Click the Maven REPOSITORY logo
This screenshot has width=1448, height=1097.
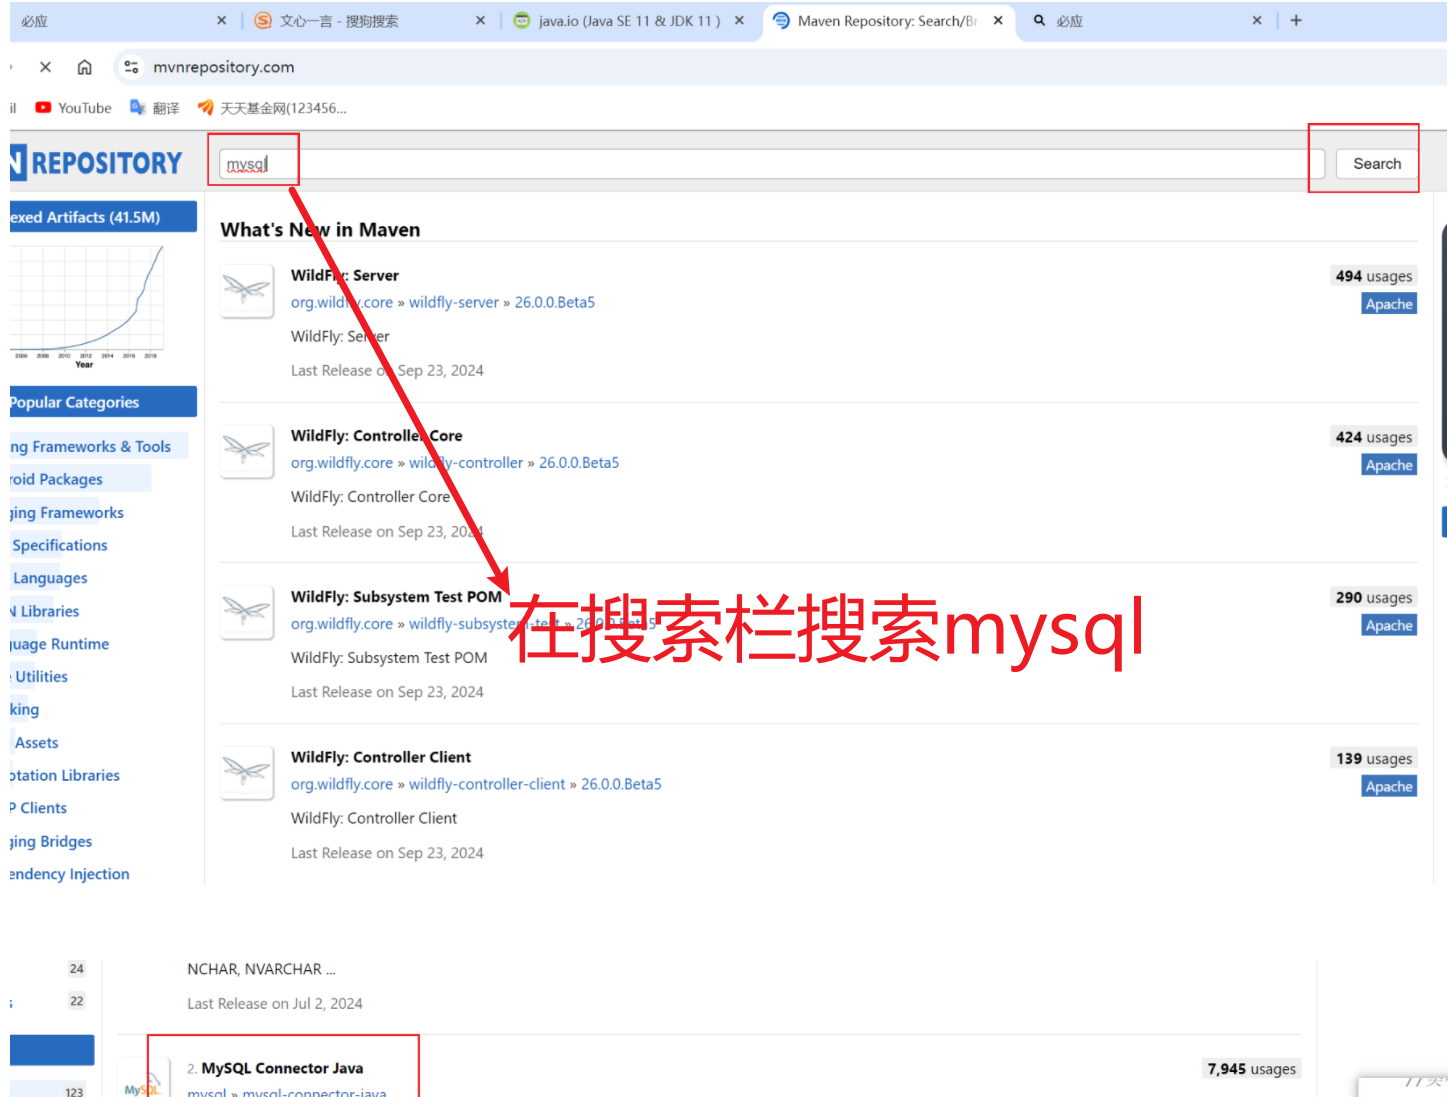point(97,163)
